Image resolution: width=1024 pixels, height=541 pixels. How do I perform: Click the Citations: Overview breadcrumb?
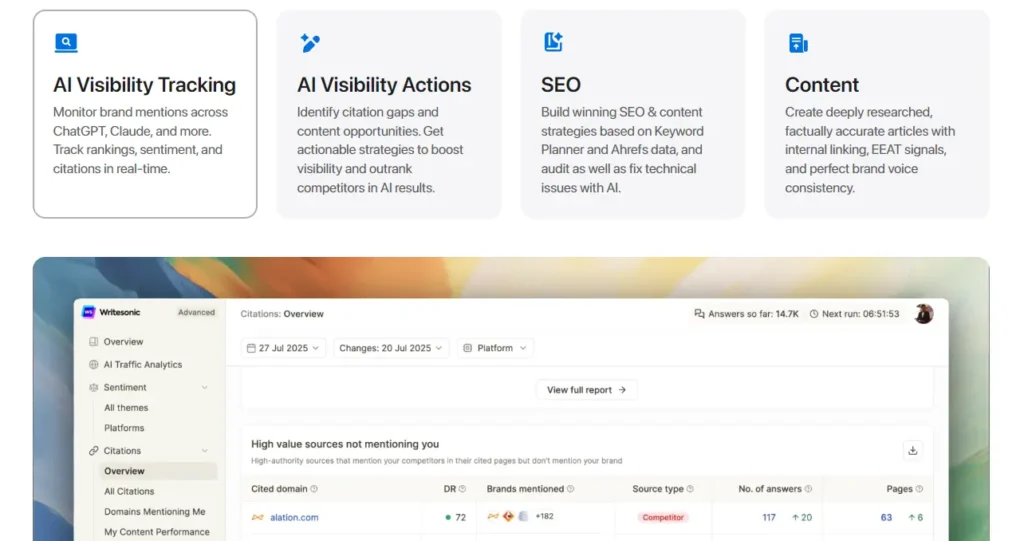[281, 314]
